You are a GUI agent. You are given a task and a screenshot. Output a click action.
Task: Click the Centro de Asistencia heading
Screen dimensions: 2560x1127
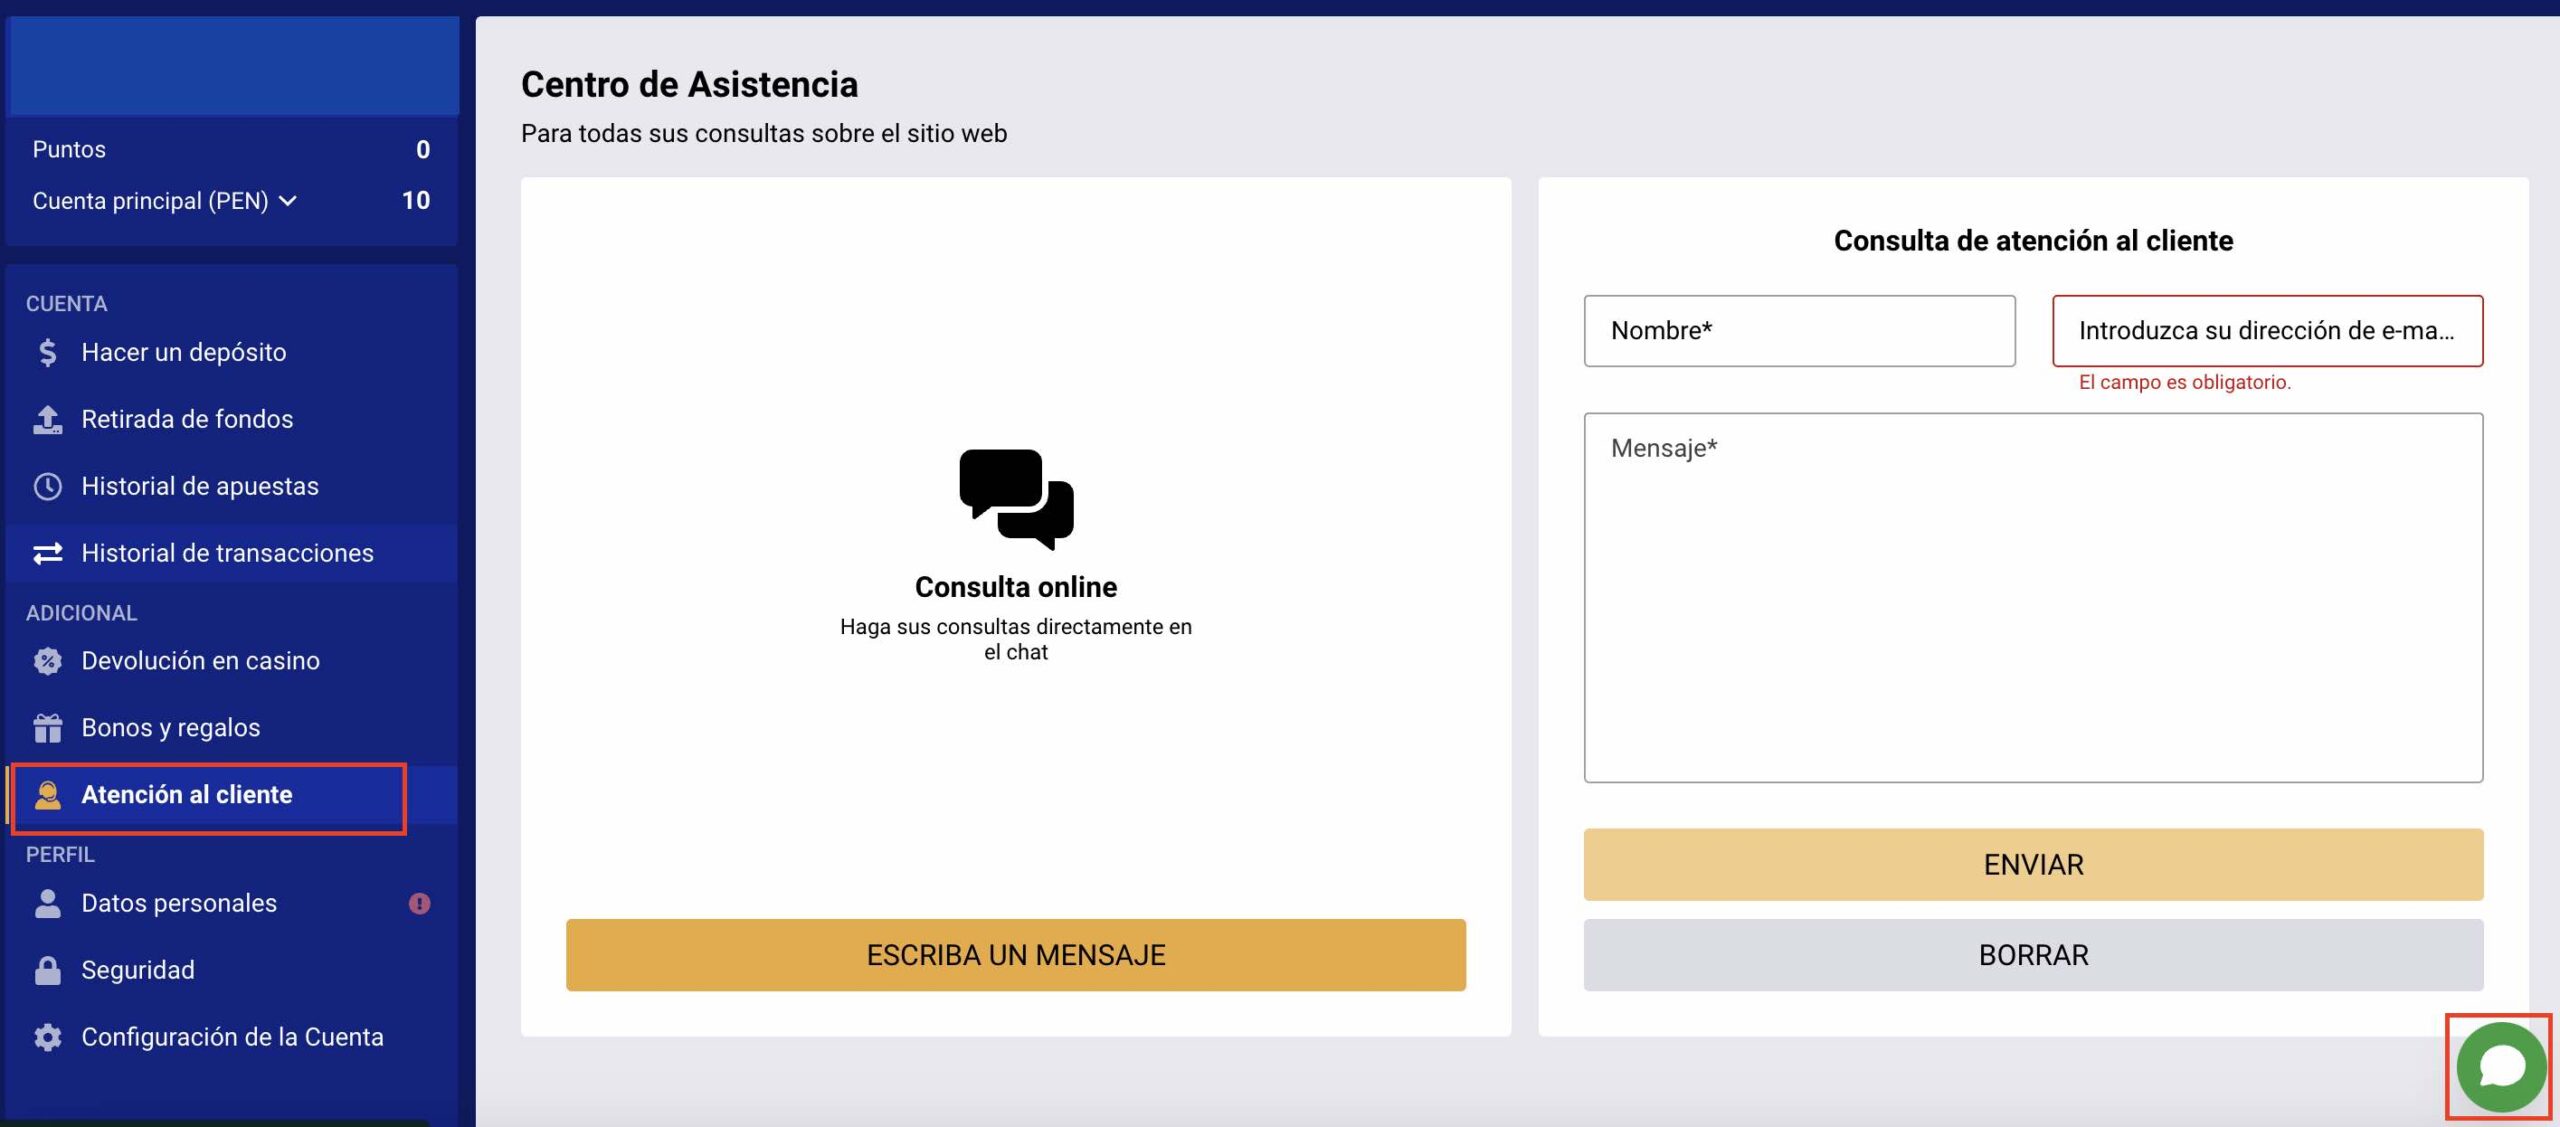[x=689, y=85]
